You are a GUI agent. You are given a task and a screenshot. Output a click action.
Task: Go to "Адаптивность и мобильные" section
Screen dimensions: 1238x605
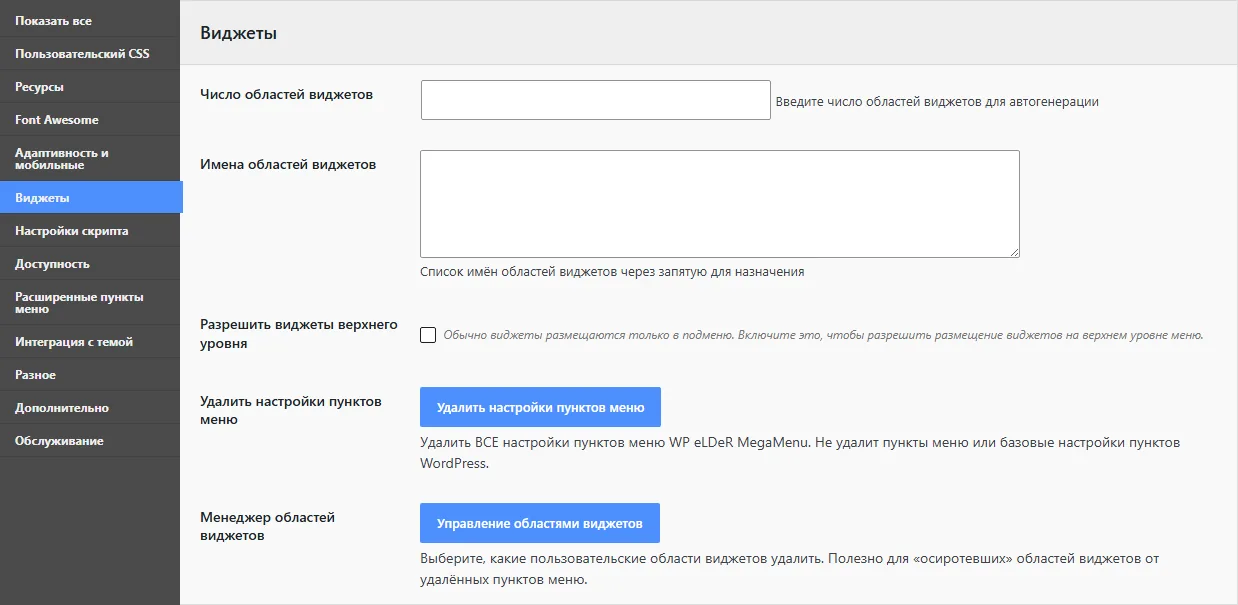[90, 159]
